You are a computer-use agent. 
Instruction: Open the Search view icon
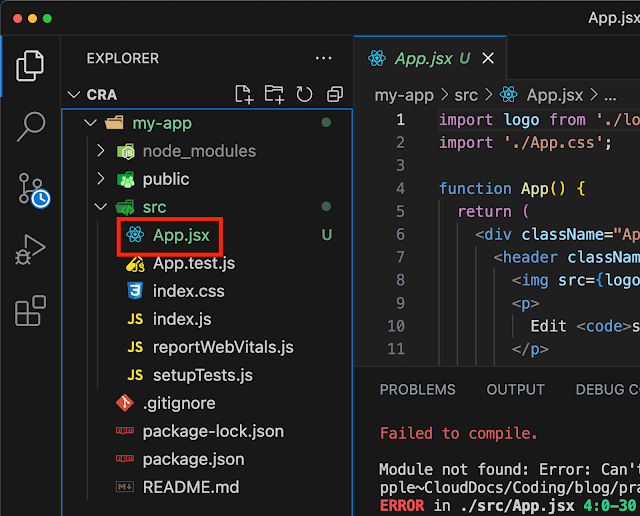coord(30,126)
